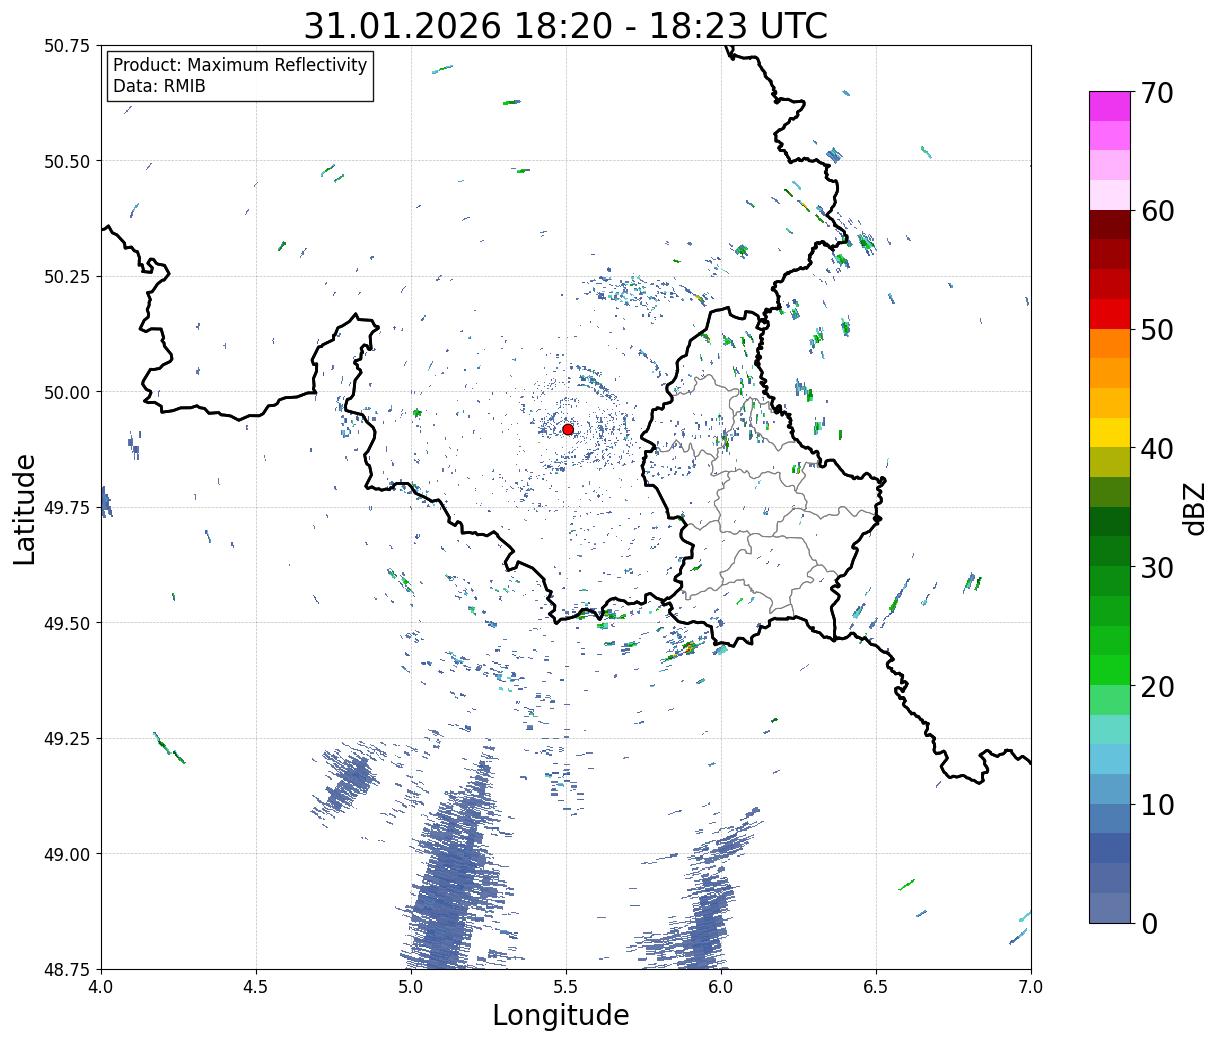Click the colorbar tick label '70'

tap(1156, 93)
